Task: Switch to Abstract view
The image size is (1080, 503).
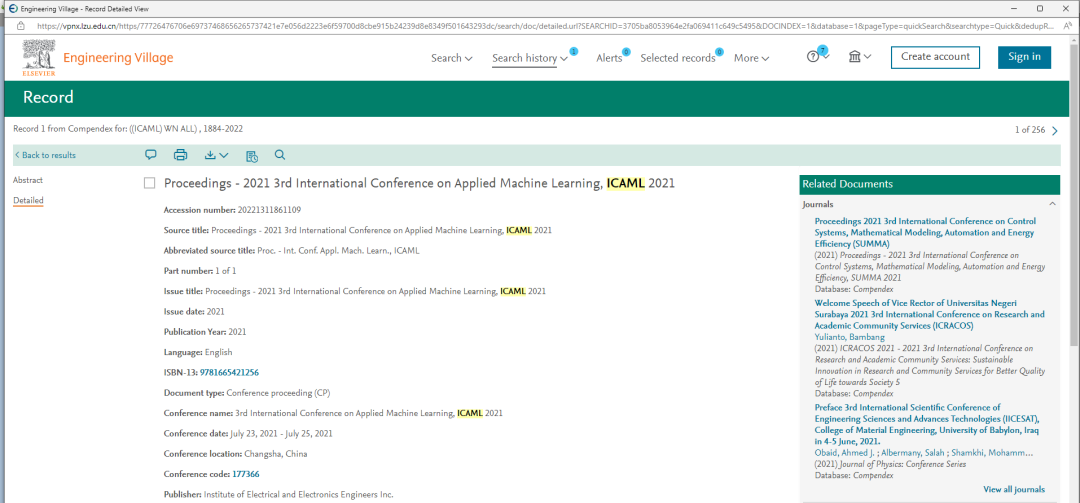Action: pyautogui.click(x=28, y=180)
